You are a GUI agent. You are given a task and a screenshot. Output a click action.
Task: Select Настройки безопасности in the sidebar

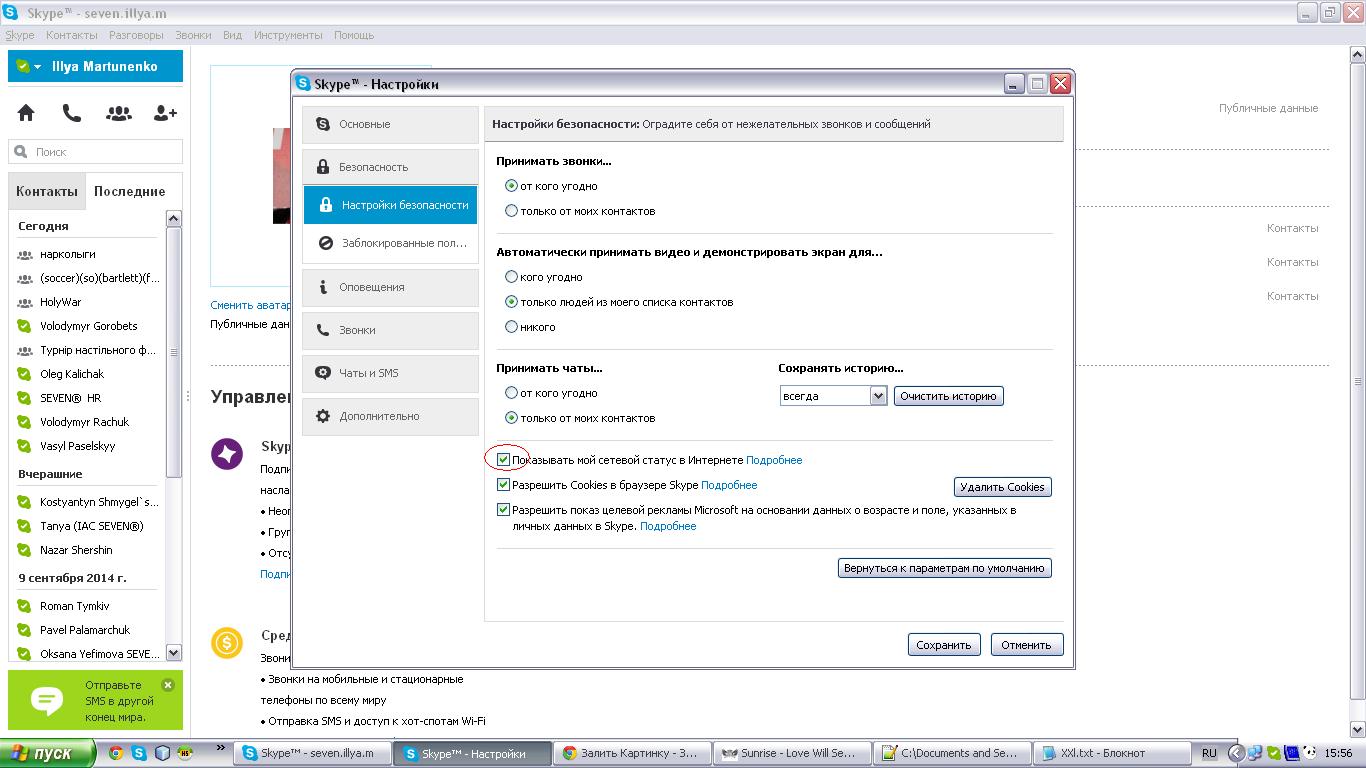(390, 205)
